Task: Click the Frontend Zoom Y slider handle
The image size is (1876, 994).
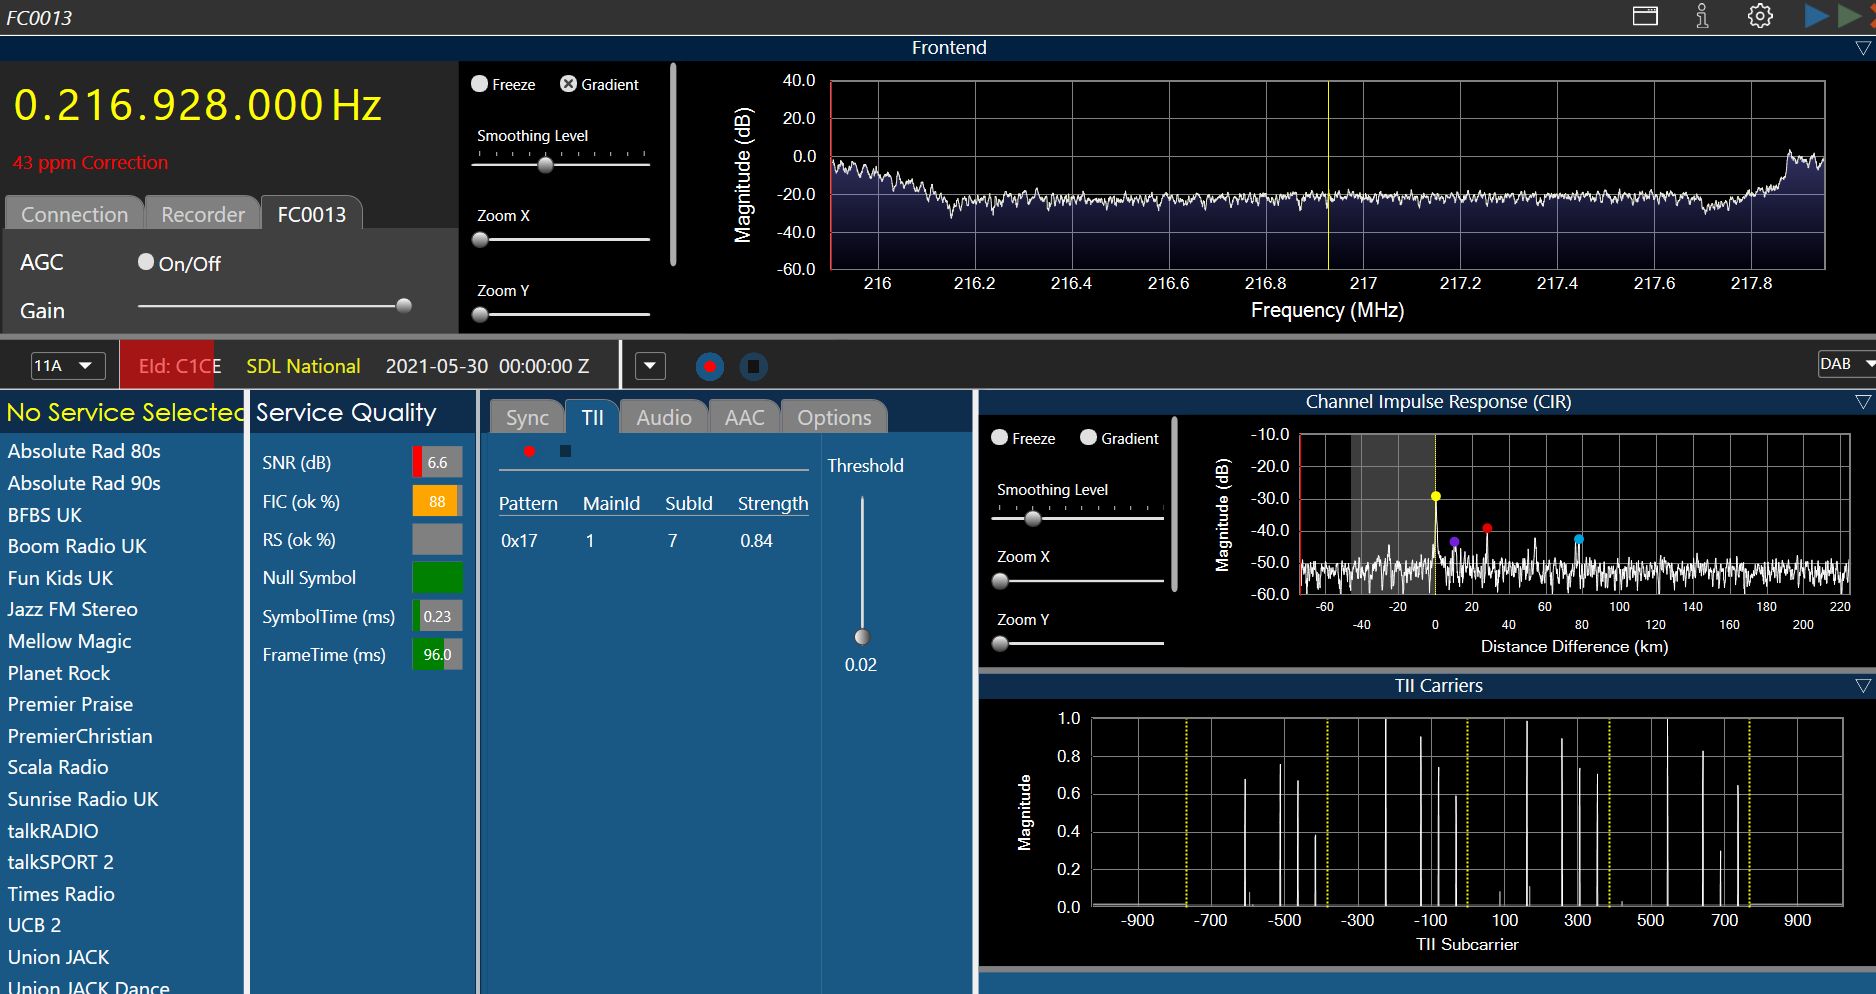Action: click(x=480, y=315)
